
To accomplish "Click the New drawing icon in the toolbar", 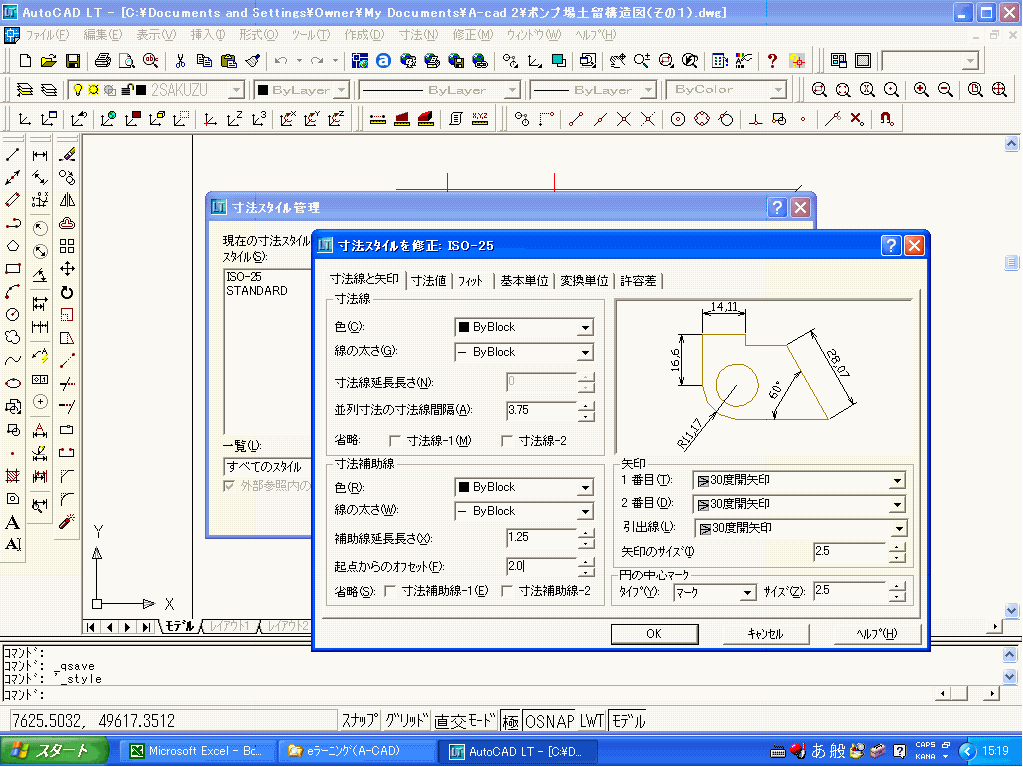I will [x=25, y=61].
